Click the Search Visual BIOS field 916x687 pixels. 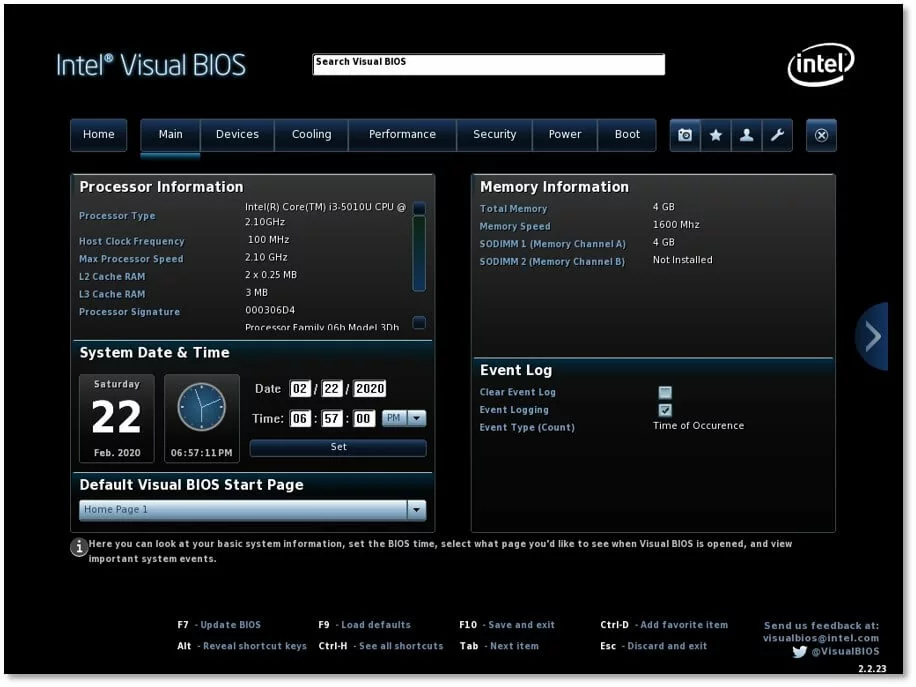click(488, 64)
